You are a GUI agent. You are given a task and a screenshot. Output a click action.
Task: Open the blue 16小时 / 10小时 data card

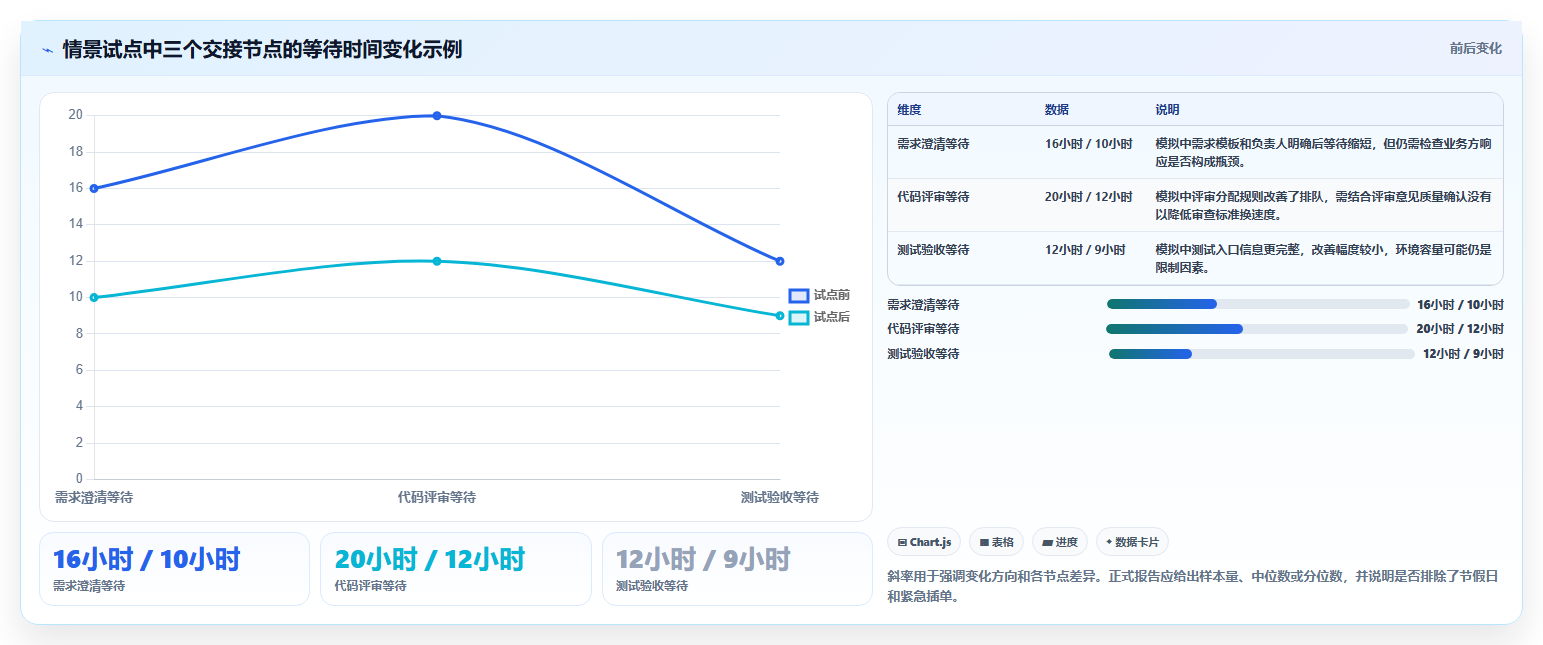pos(174,569)
